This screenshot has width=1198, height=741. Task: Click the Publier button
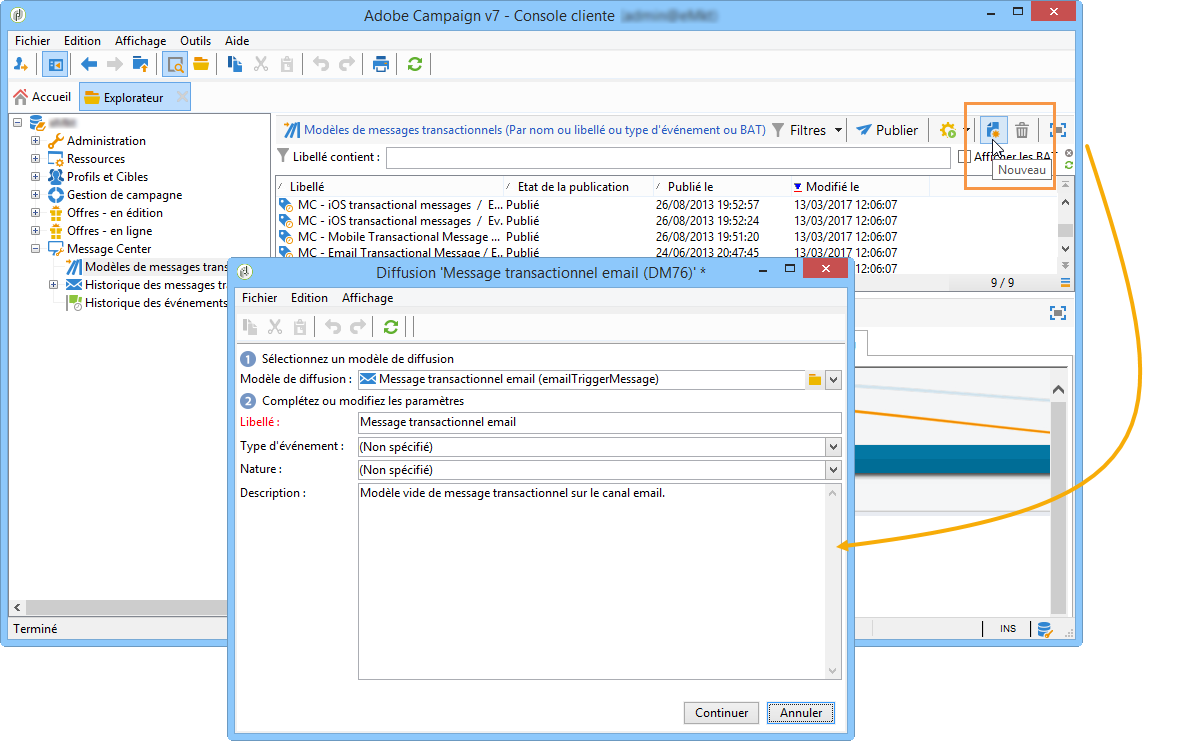(887, 130)
